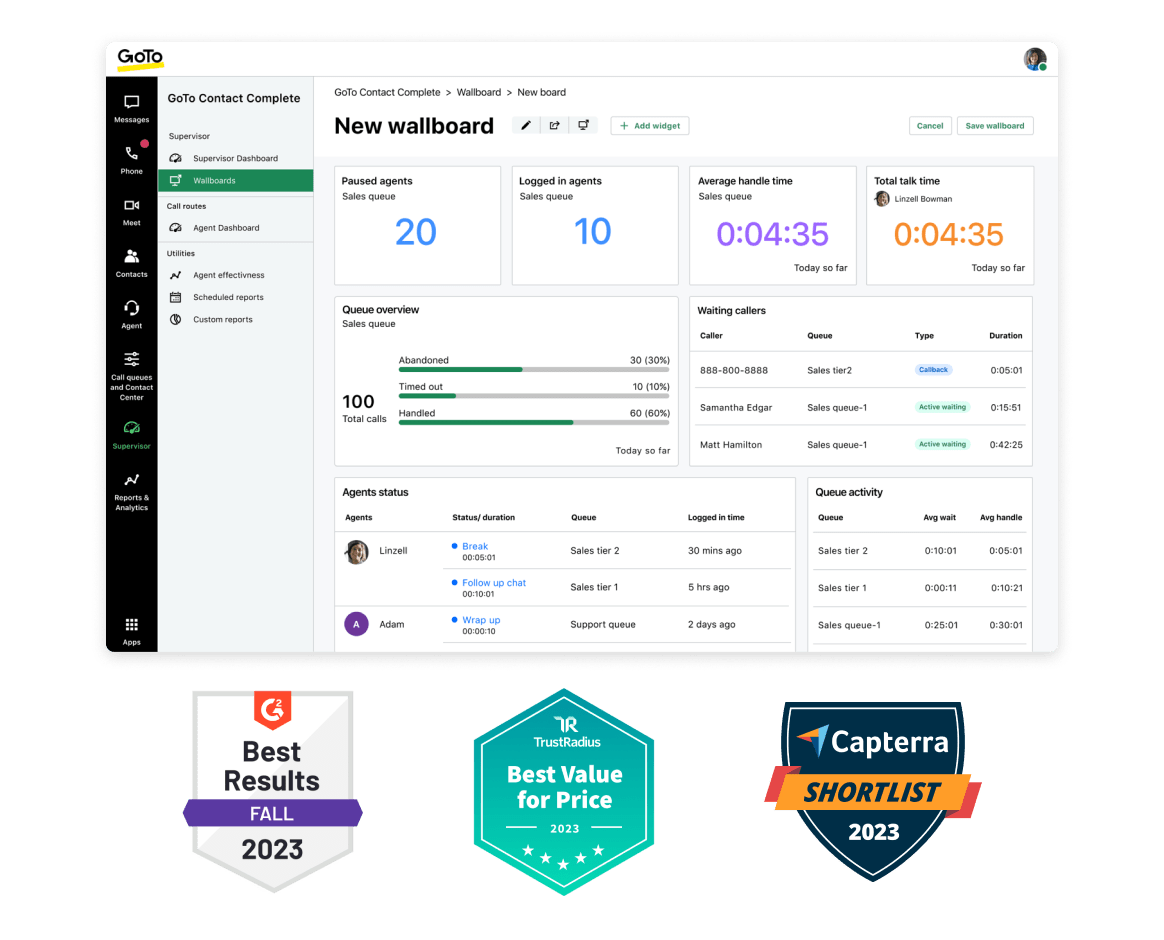The width and height of the screenshot is (1164, 940).
Task: Open the Apps grid at sidebar bottom
Action: [131, 627]
